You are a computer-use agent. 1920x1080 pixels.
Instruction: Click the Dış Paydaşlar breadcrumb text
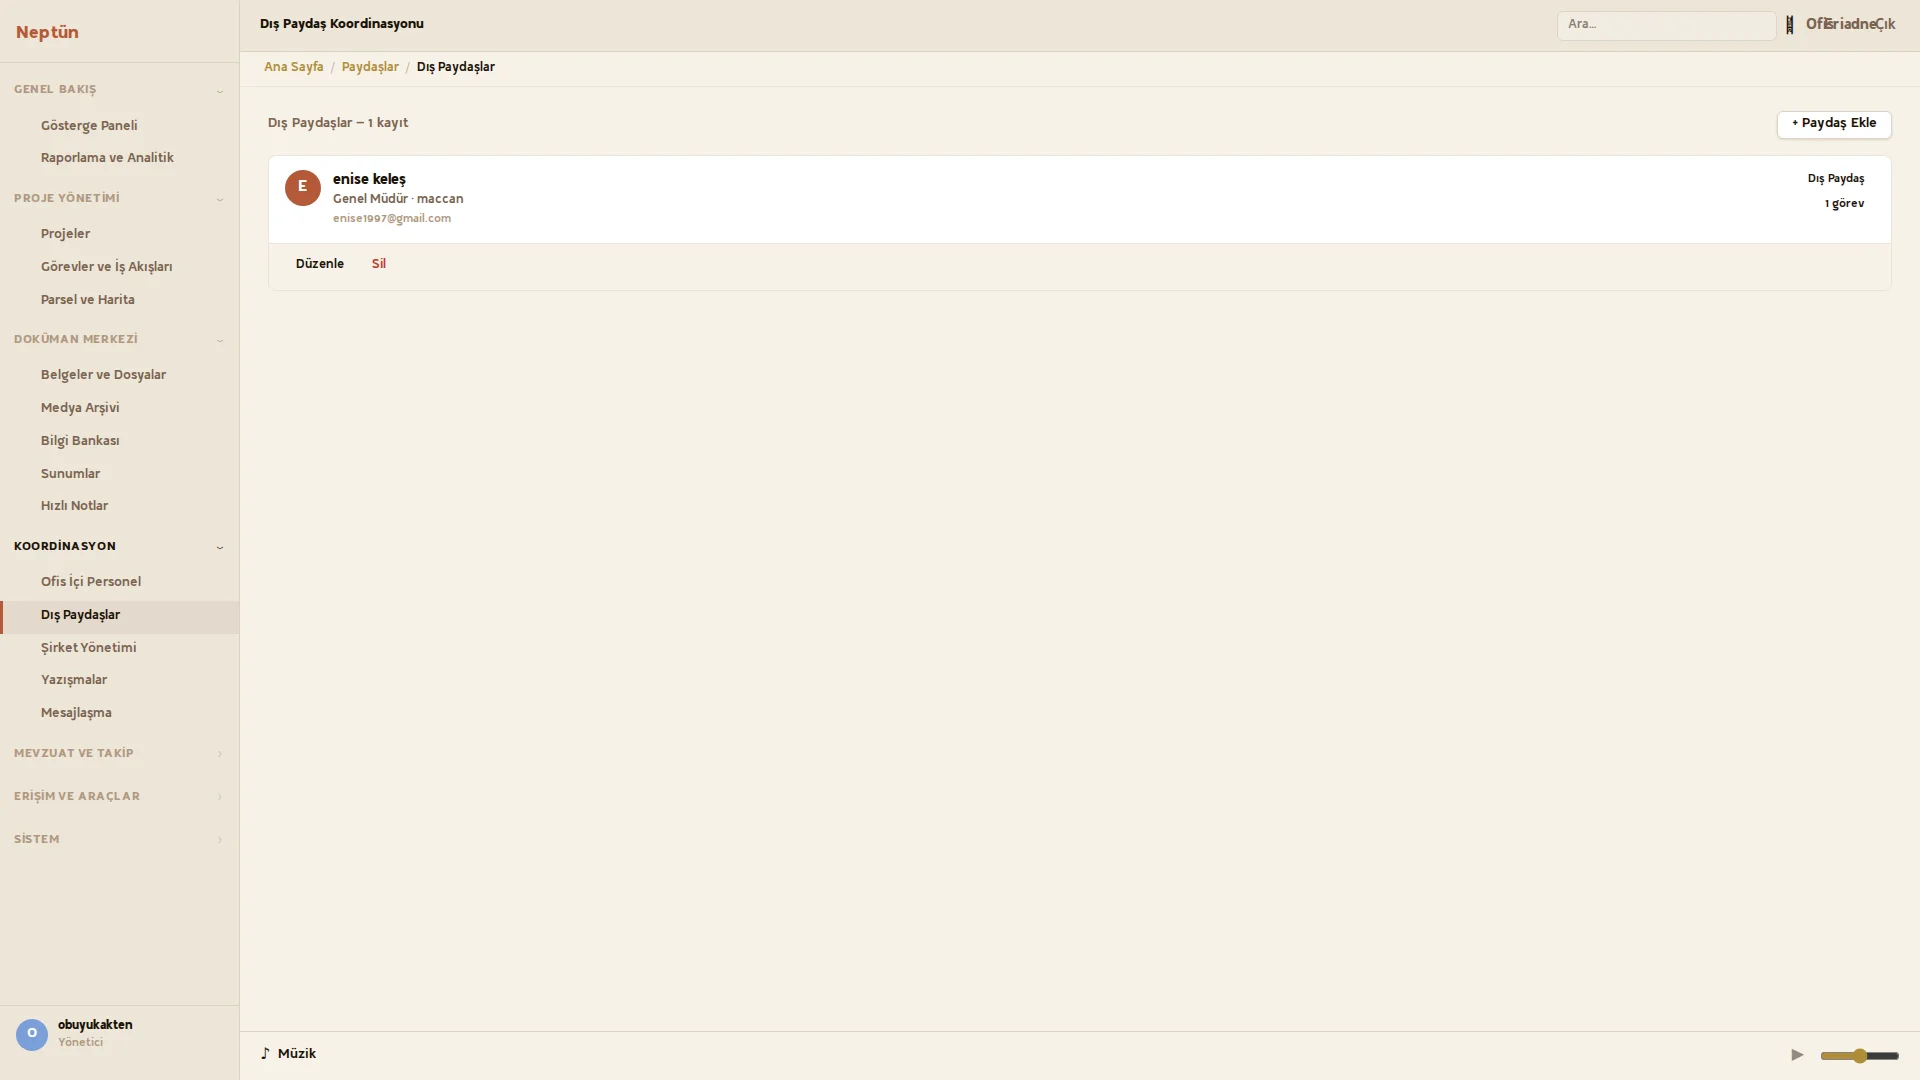pyautogui.click(x=455, y=67)
